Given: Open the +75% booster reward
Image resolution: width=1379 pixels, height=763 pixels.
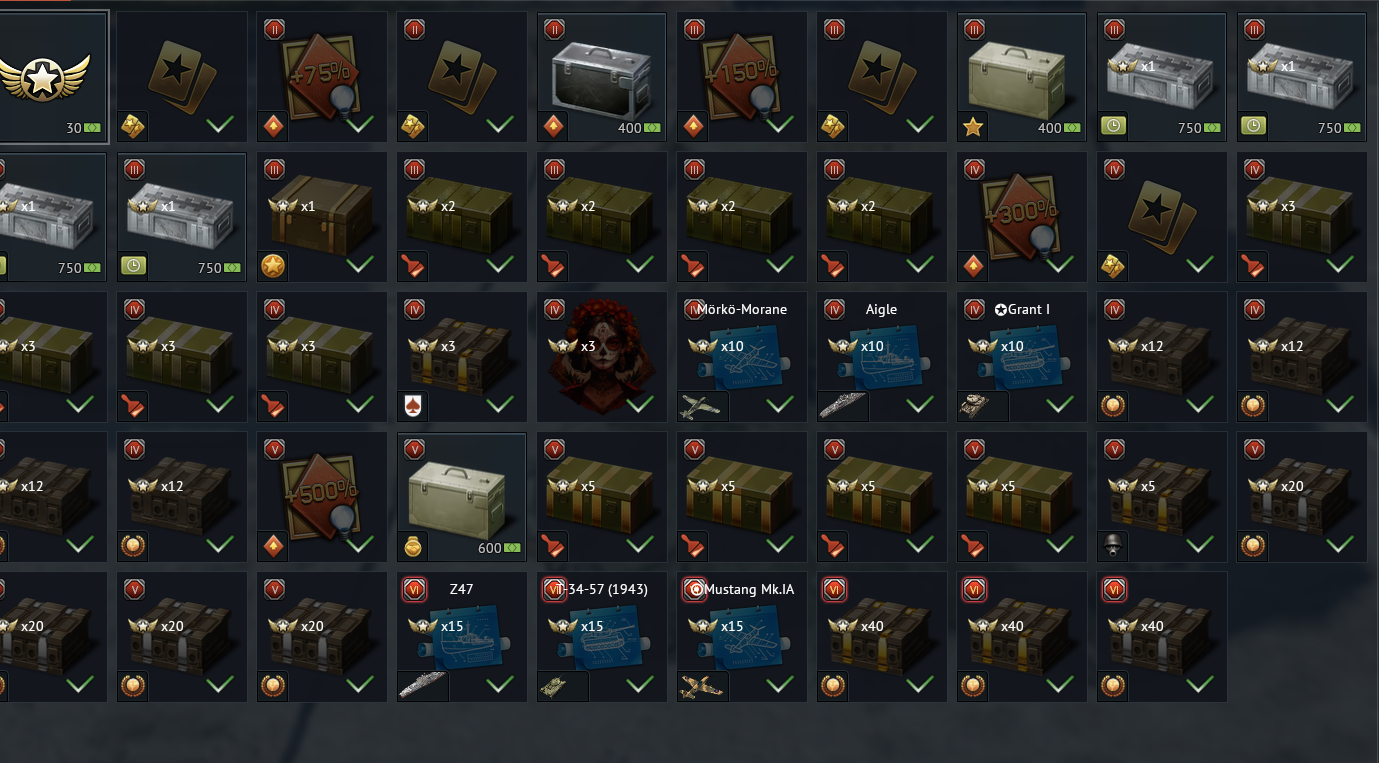Looking at the screenshot, I should 322,77.
